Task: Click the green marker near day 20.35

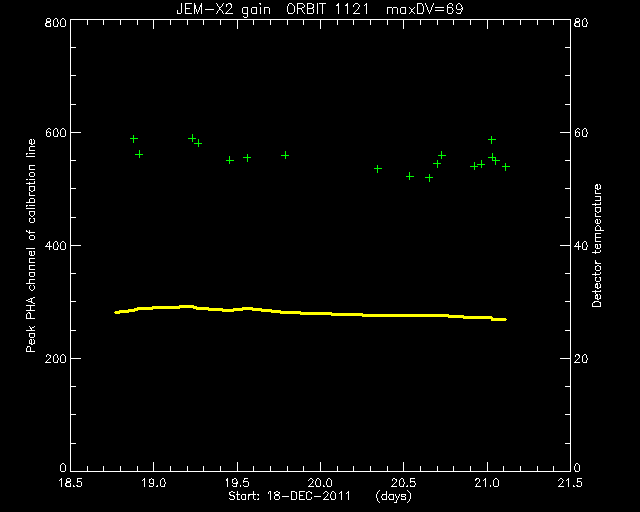Action: tap(378, 169)
